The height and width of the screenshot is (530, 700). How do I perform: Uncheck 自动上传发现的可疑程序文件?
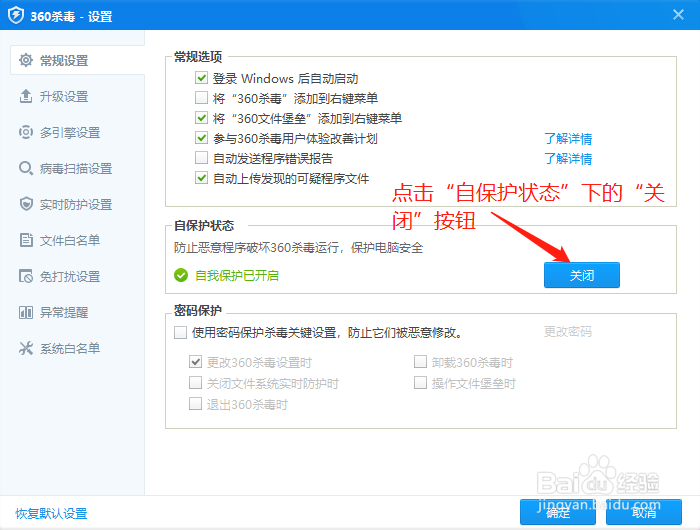[201, 178]
